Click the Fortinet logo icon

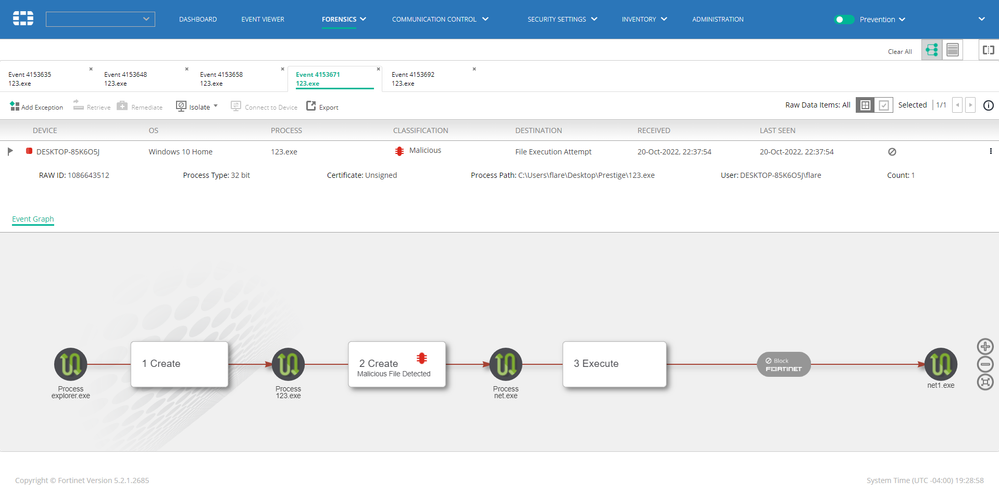pos(23,19)
